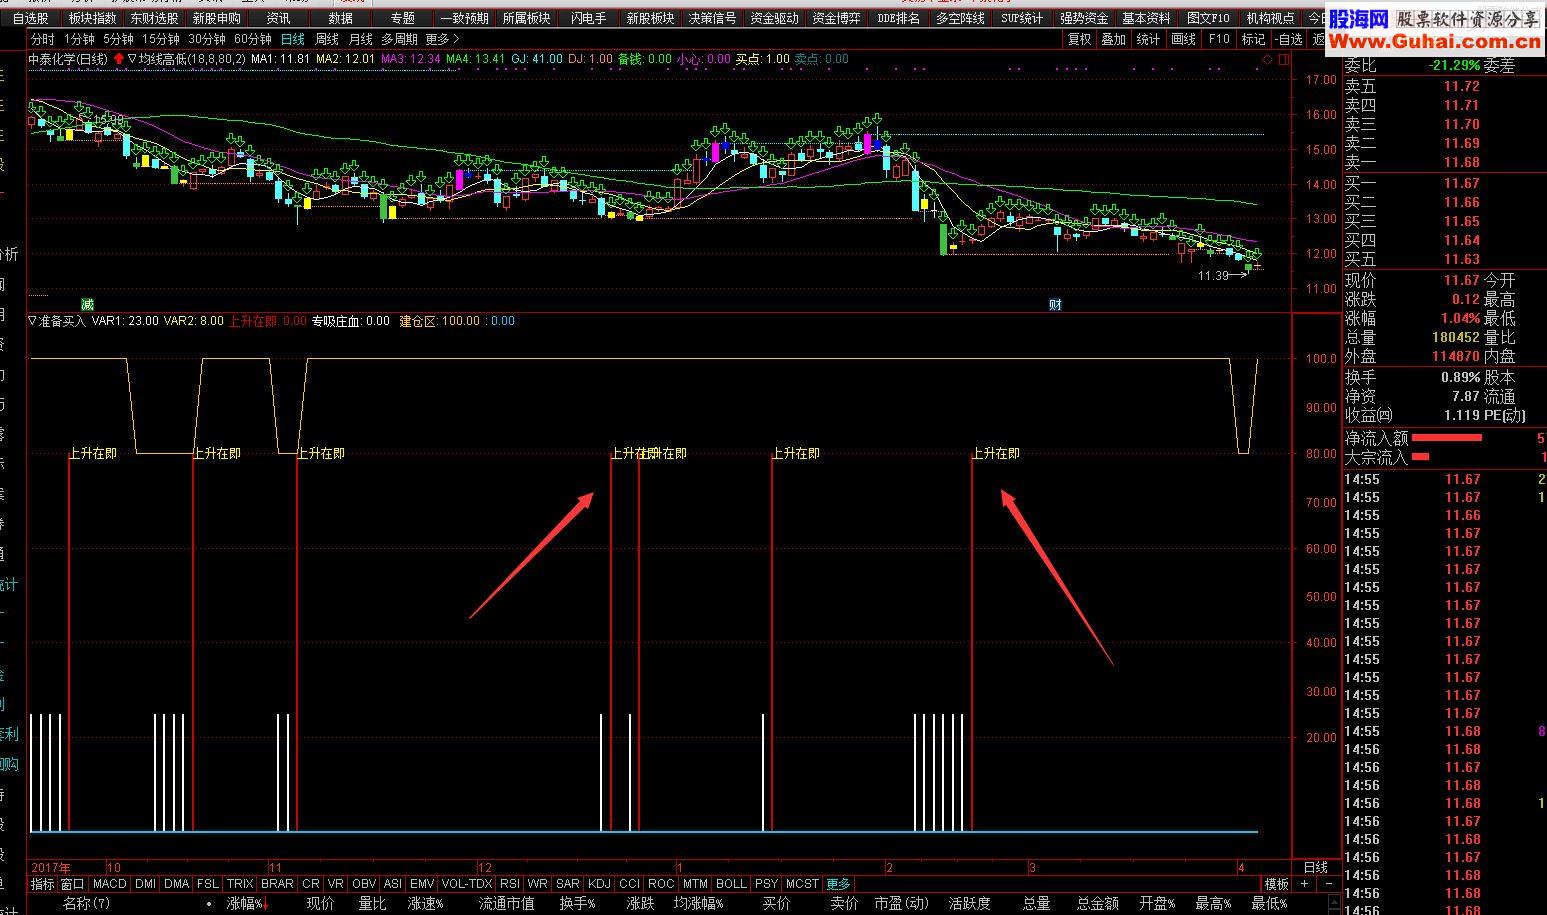Open the 多周期 view

[x=400, y=39]
